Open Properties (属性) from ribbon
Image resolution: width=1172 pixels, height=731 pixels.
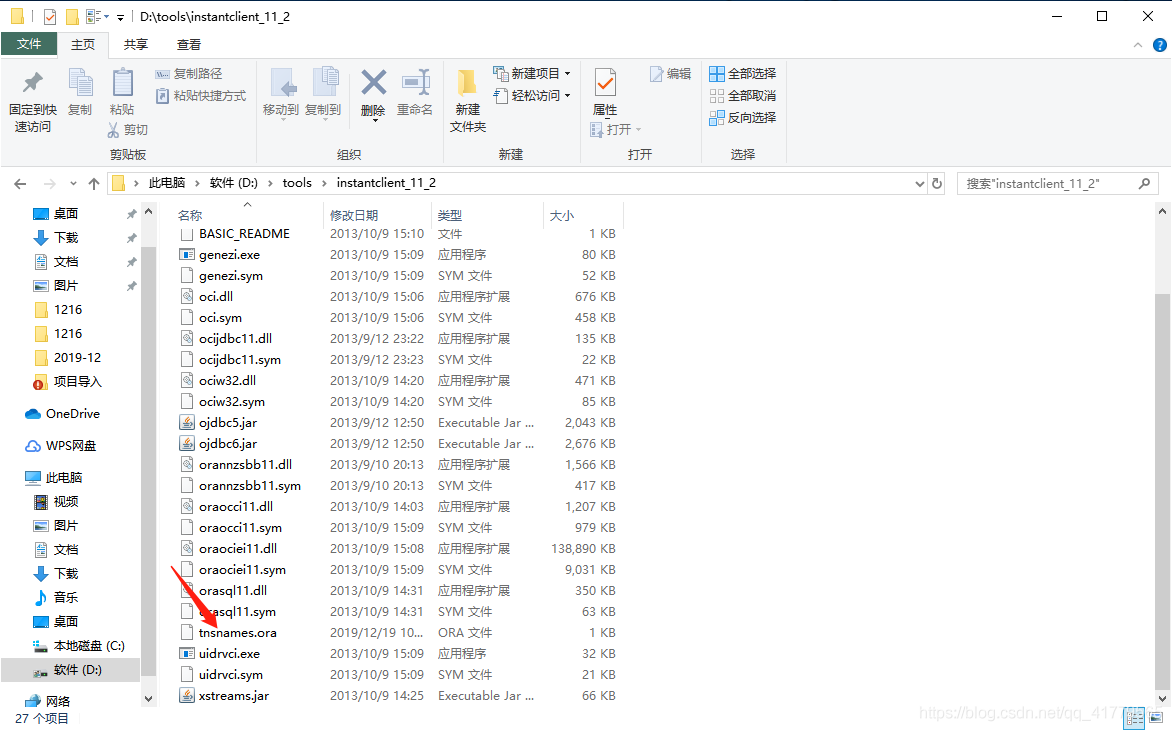point(605,93)
